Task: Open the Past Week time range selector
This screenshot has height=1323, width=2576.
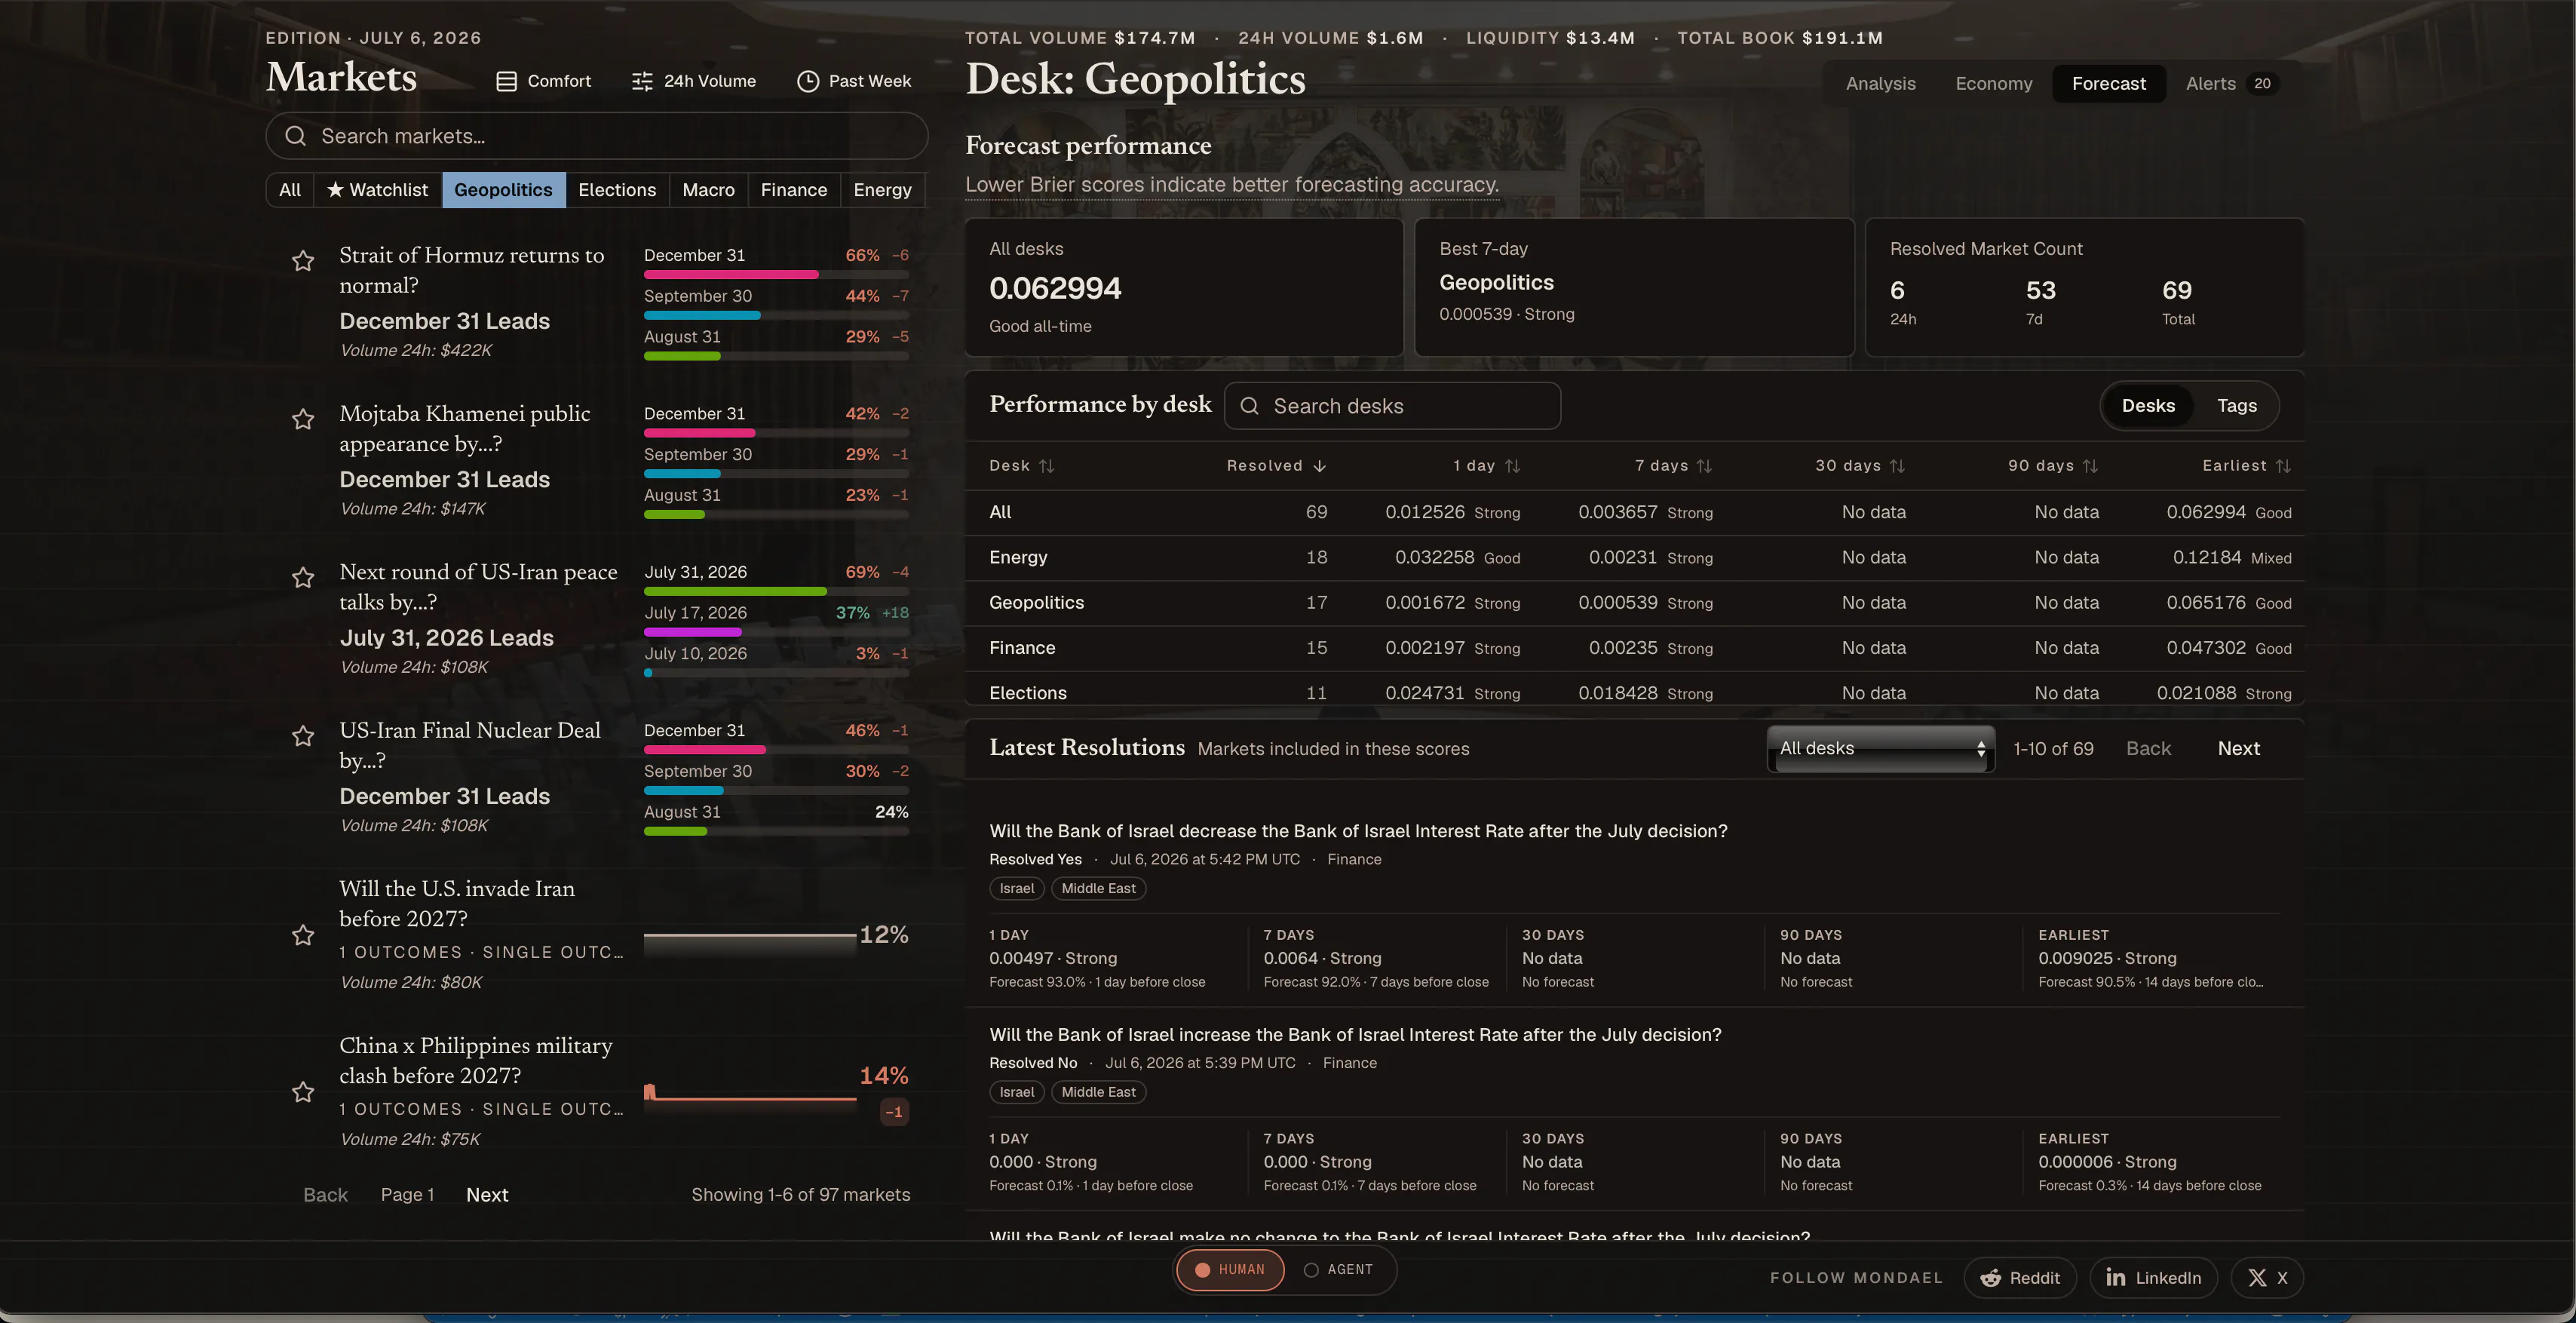Action: click(x=854, y=81)
